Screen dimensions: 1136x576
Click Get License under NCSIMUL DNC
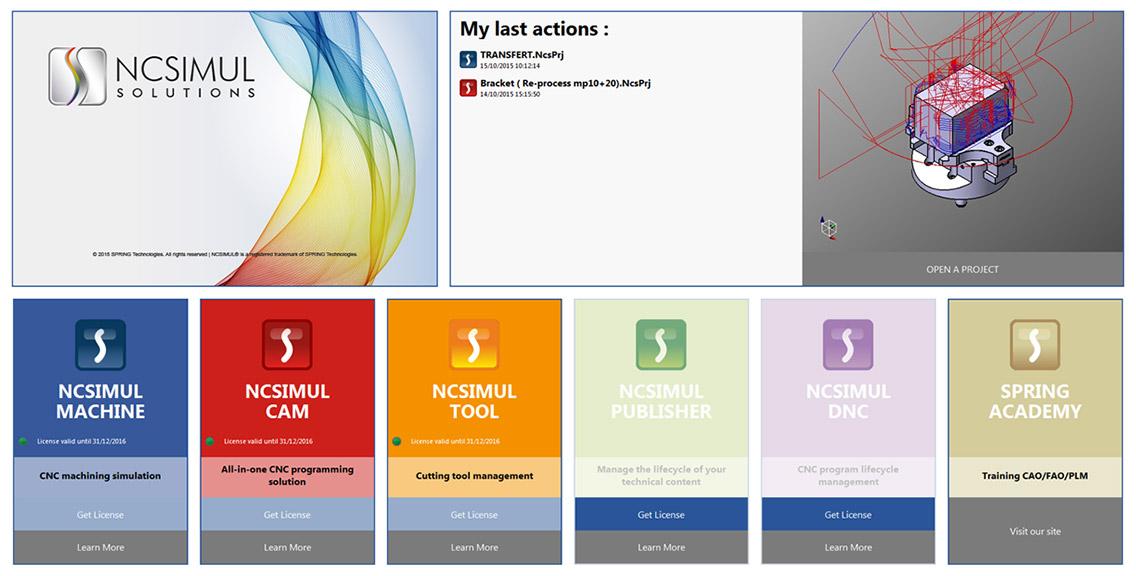(848, 515)
